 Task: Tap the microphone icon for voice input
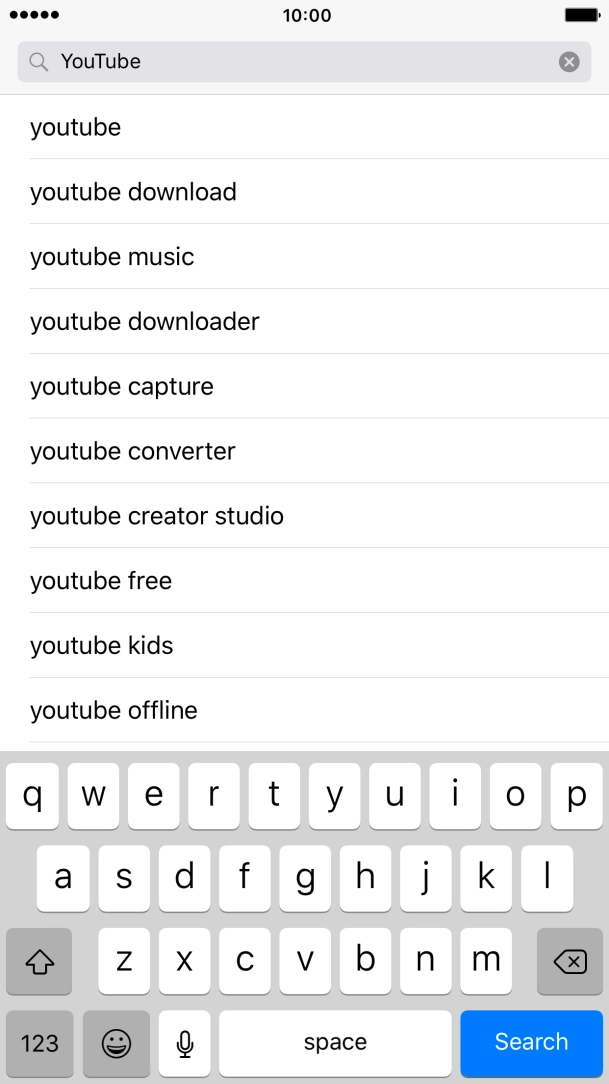tap(184, 1043)
